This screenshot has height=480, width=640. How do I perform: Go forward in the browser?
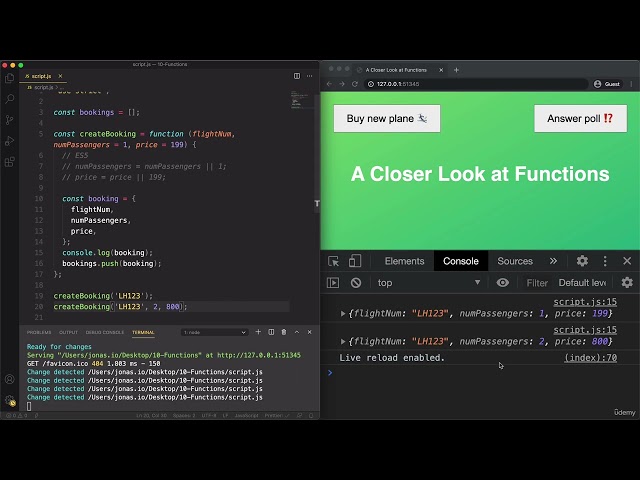[342, 84]
